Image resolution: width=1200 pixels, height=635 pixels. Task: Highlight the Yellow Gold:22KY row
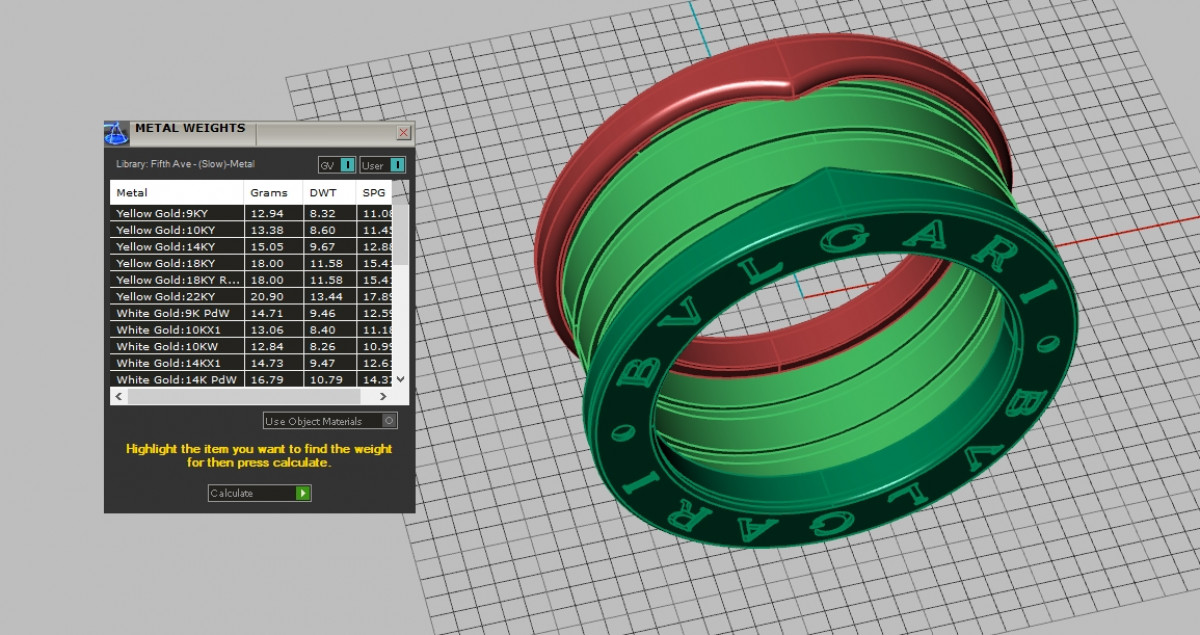[x=176, y=297]
